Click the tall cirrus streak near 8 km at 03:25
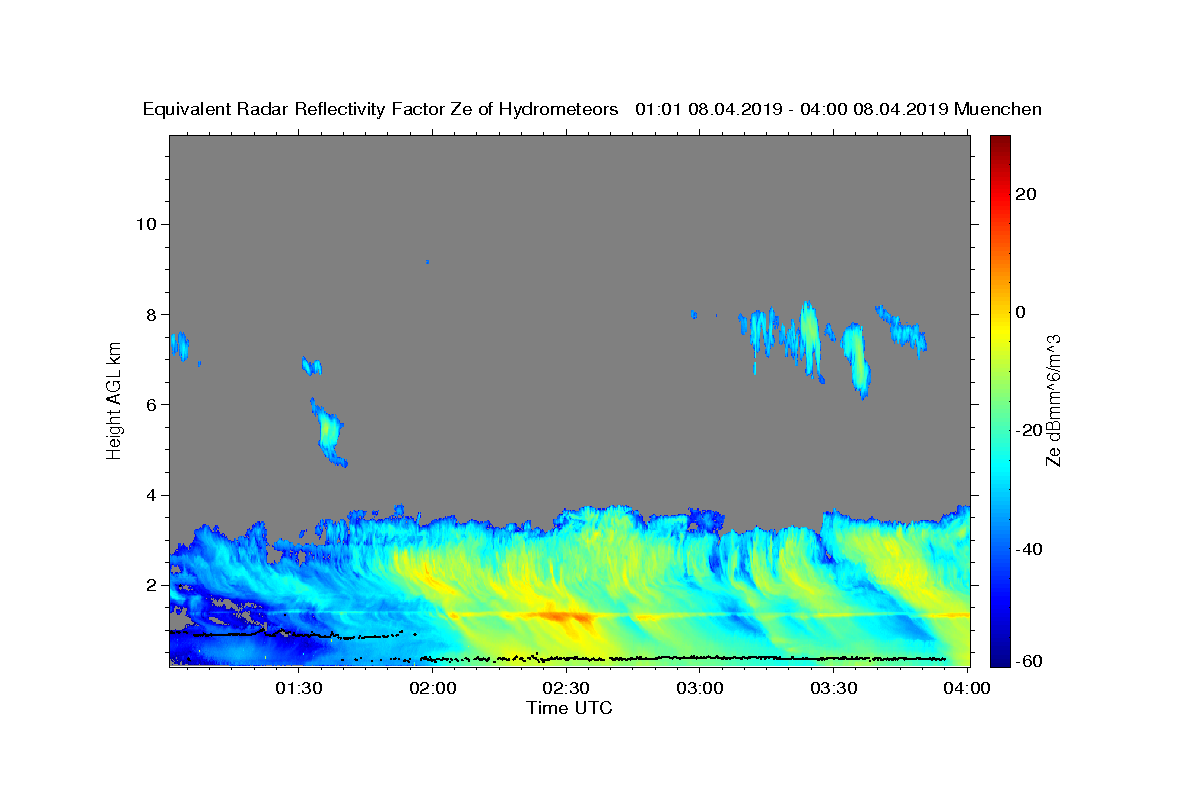The height and width of the screenshot is (800, 1200). (810, 340)
